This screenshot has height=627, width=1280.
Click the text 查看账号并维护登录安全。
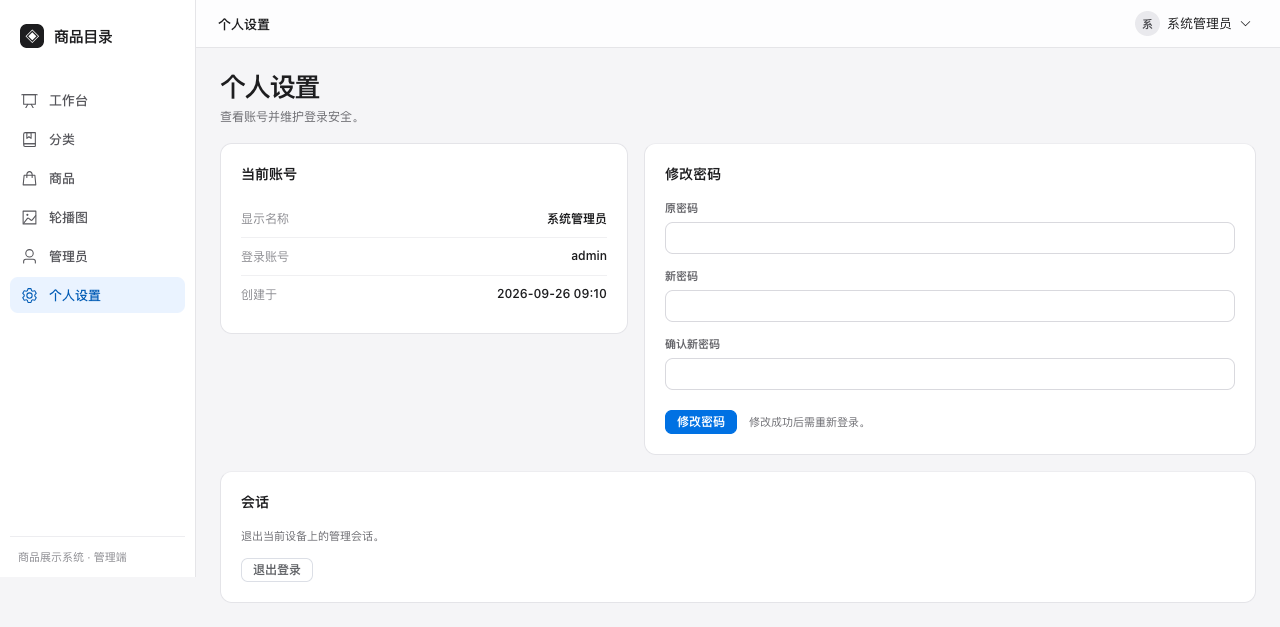[292, 117]
